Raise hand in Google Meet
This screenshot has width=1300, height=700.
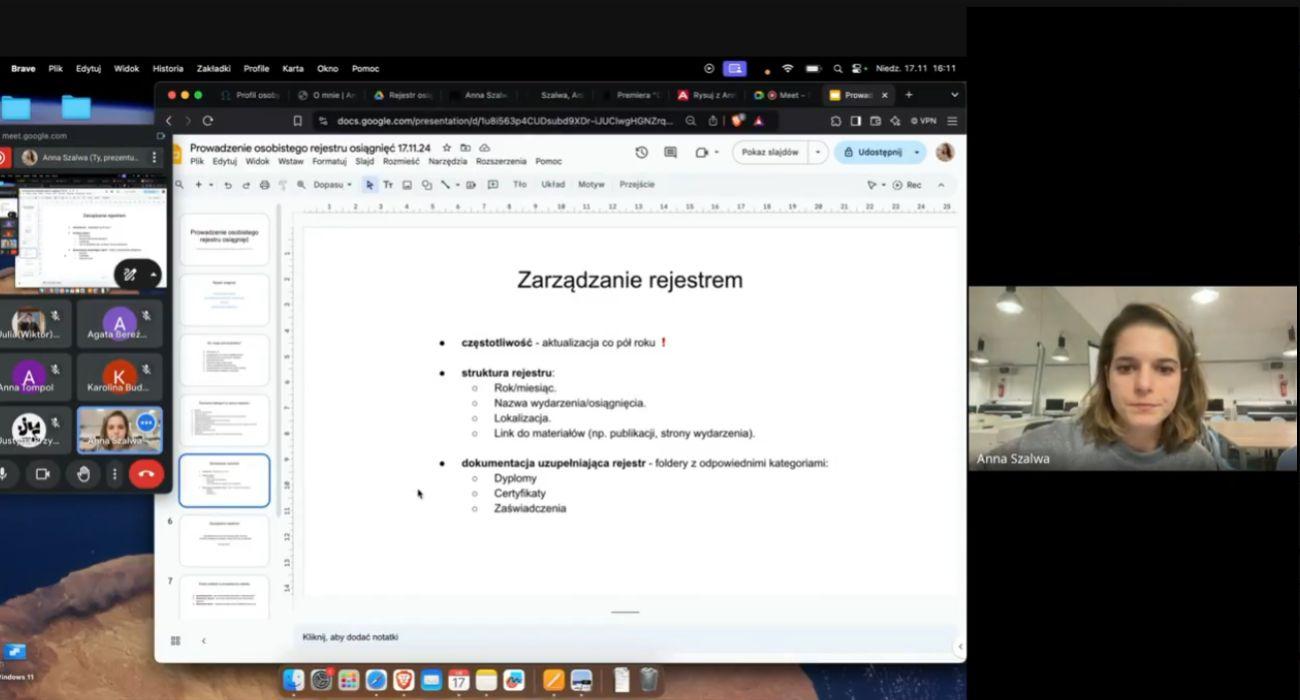pos(83,474)
